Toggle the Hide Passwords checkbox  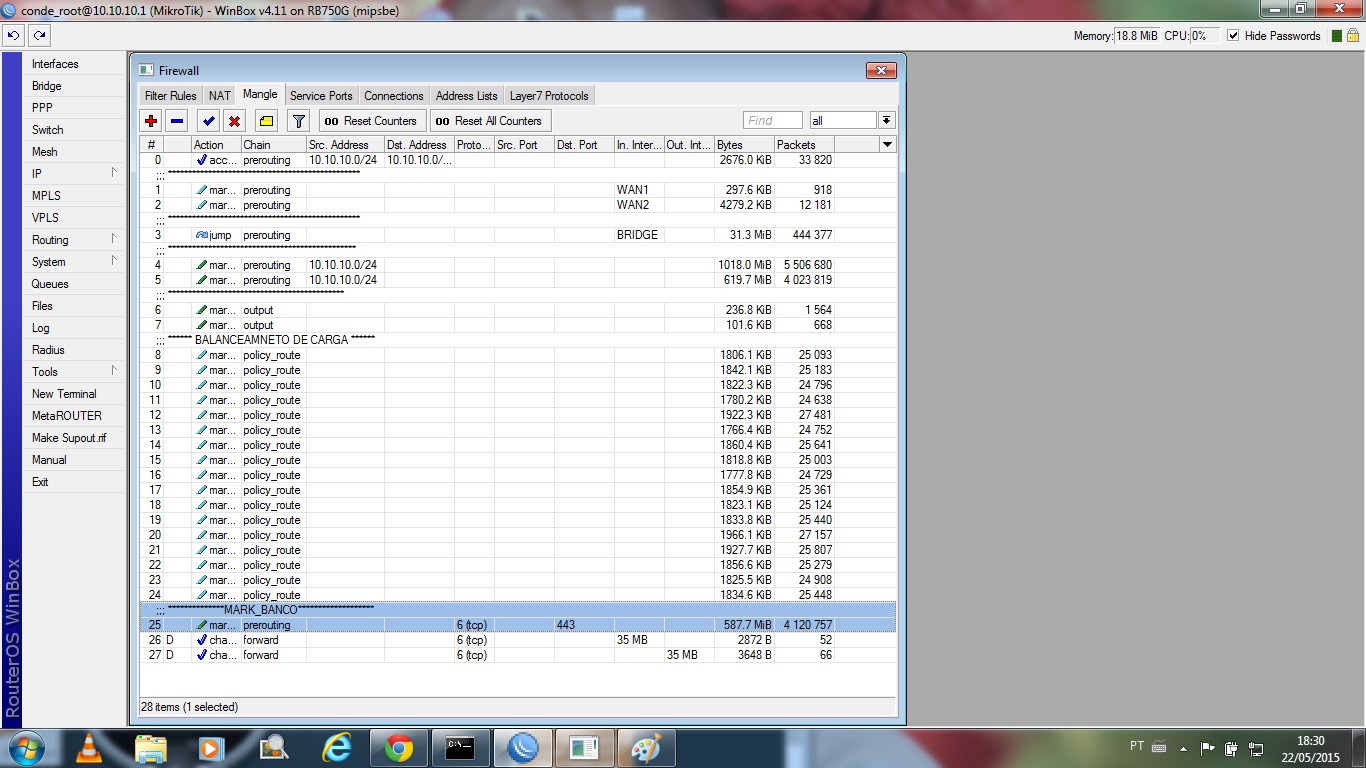[1233, 36]
